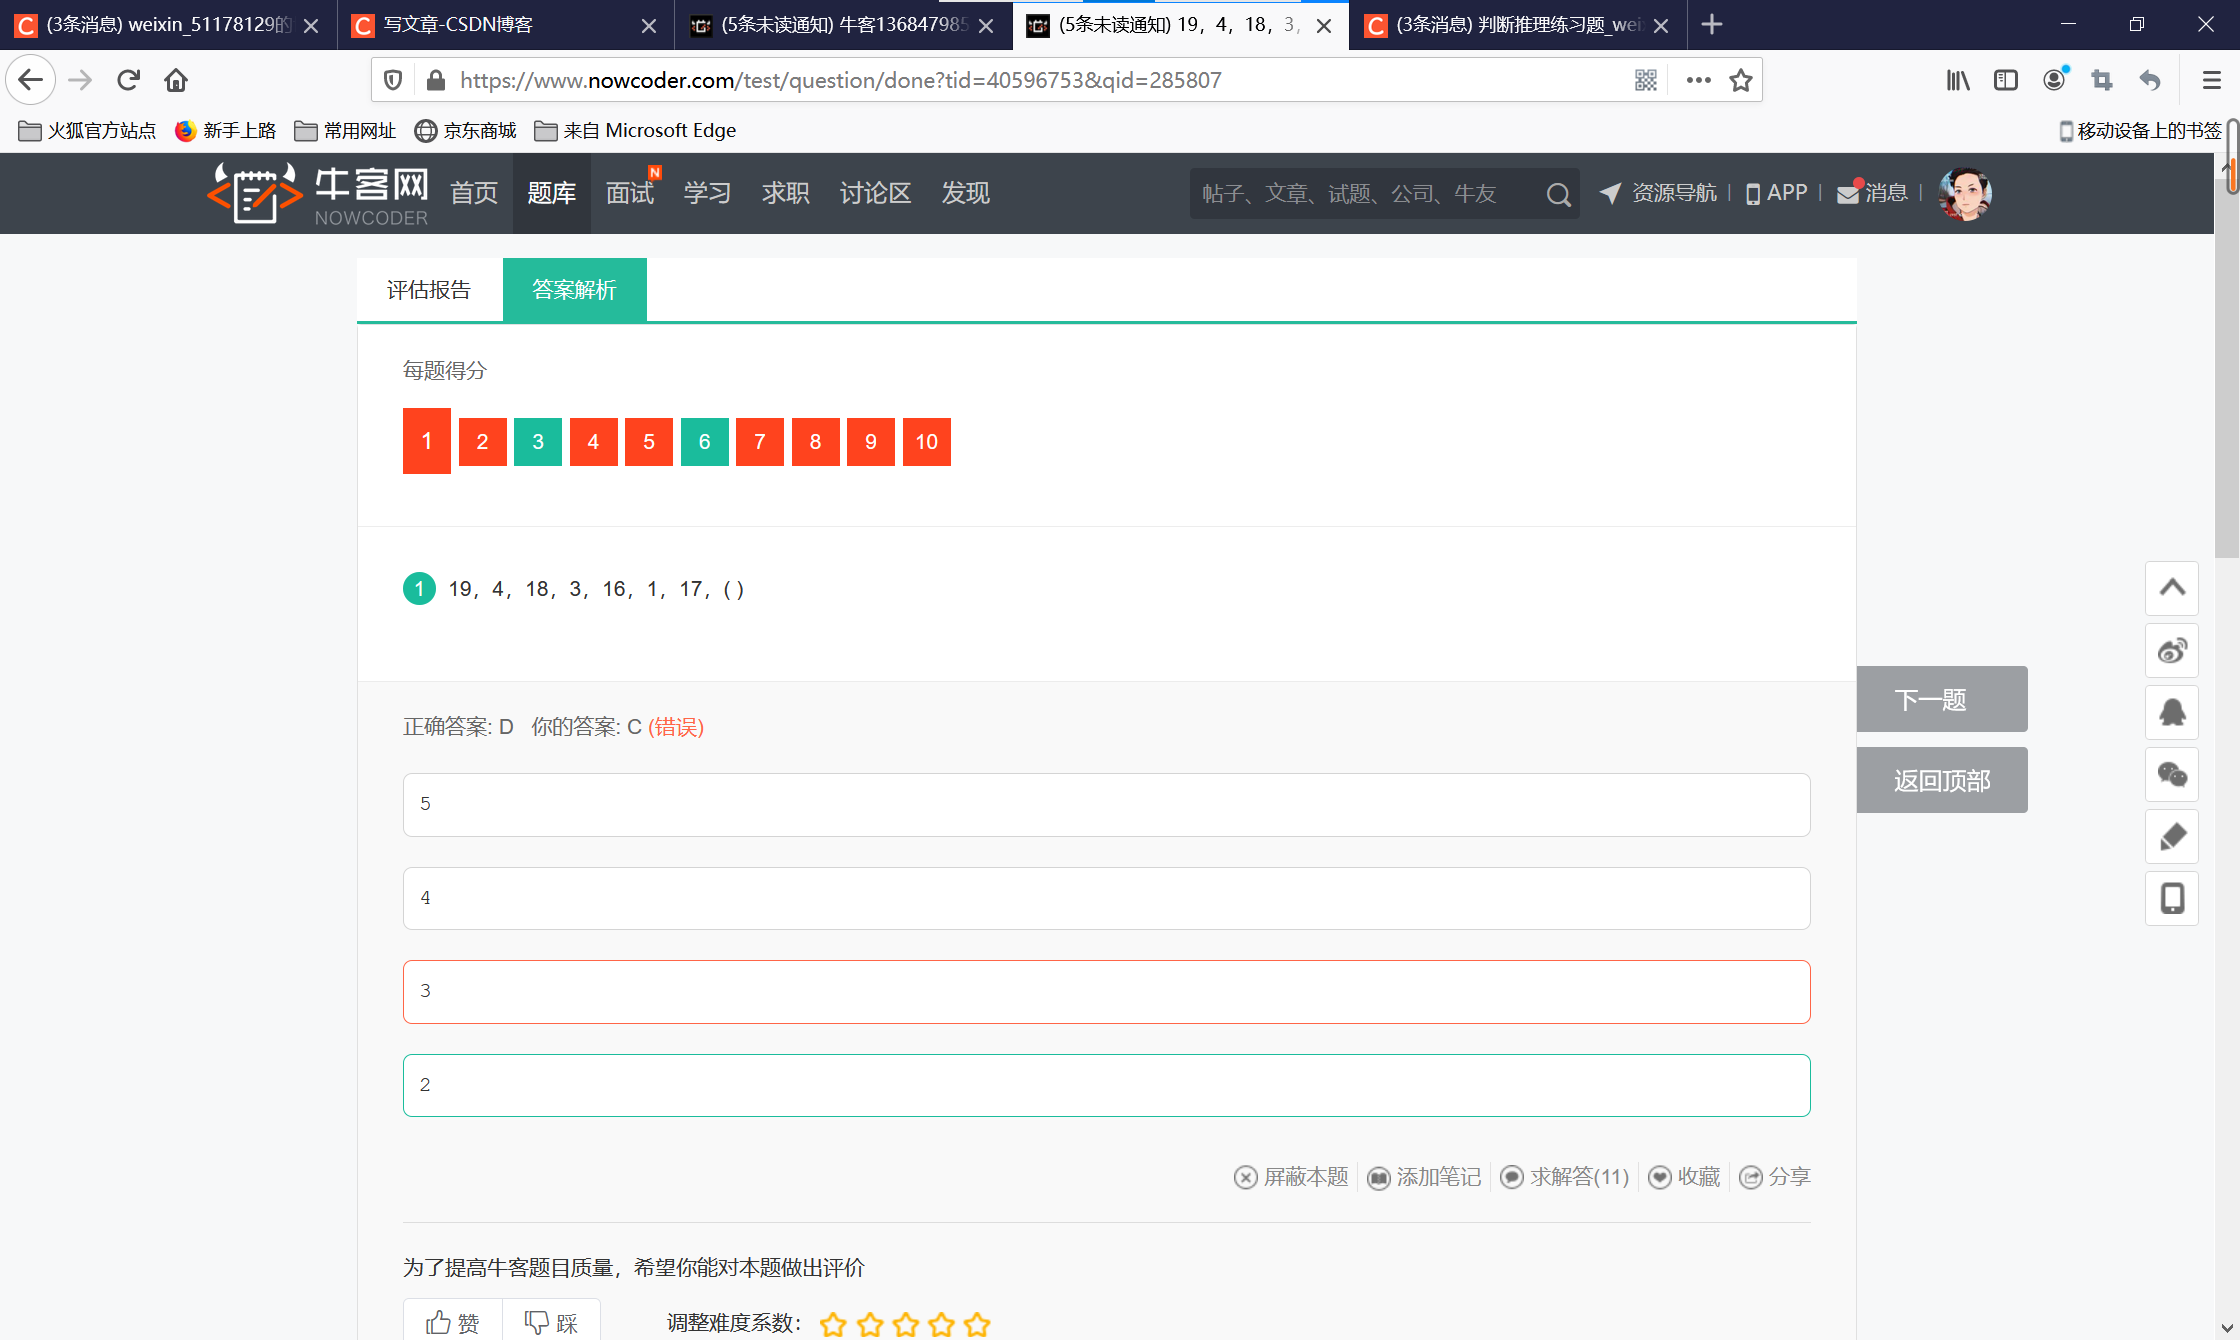
Task: Open the tracking protection shield icon
Action: point(393,80)
